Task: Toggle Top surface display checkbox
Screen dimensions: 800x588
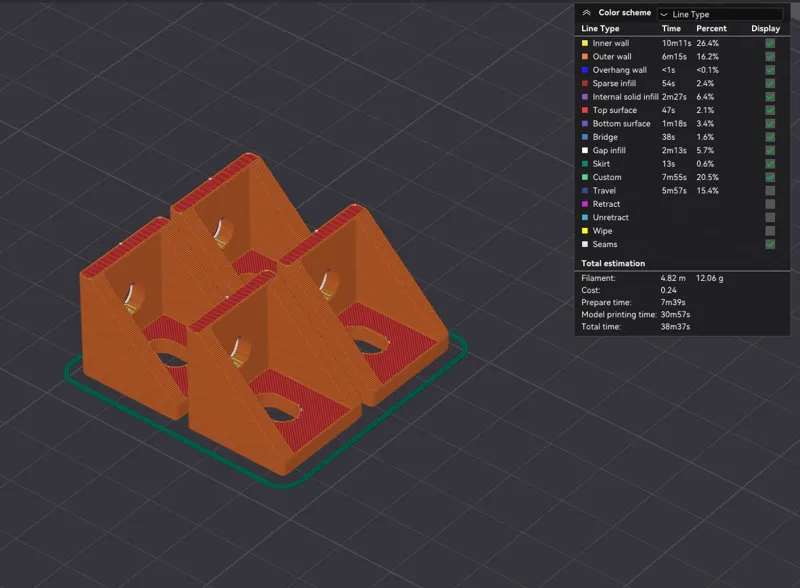Action: (x=770, y=110)
